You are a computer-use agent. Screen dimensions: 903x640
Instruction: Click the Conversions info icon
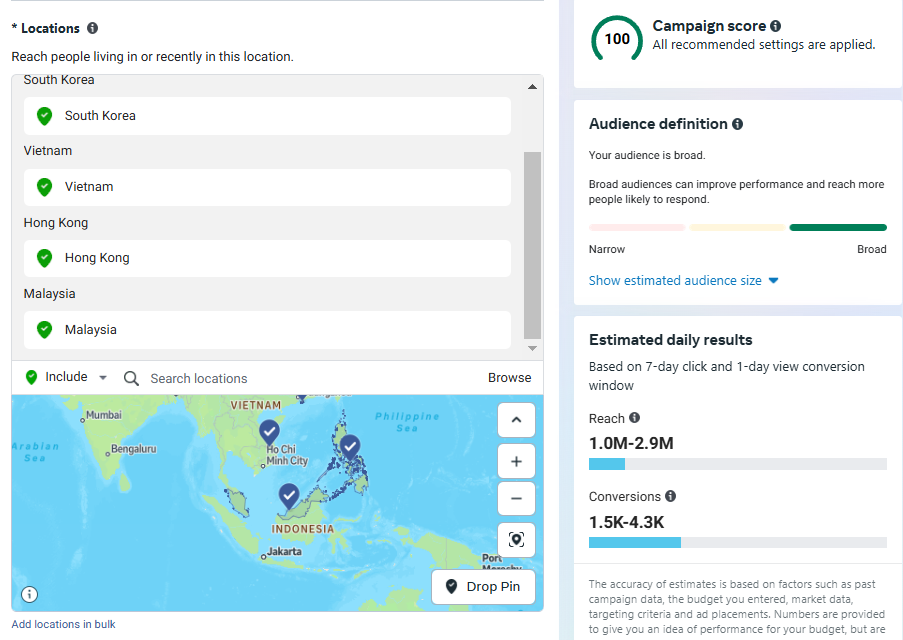[x=671, y=496]
